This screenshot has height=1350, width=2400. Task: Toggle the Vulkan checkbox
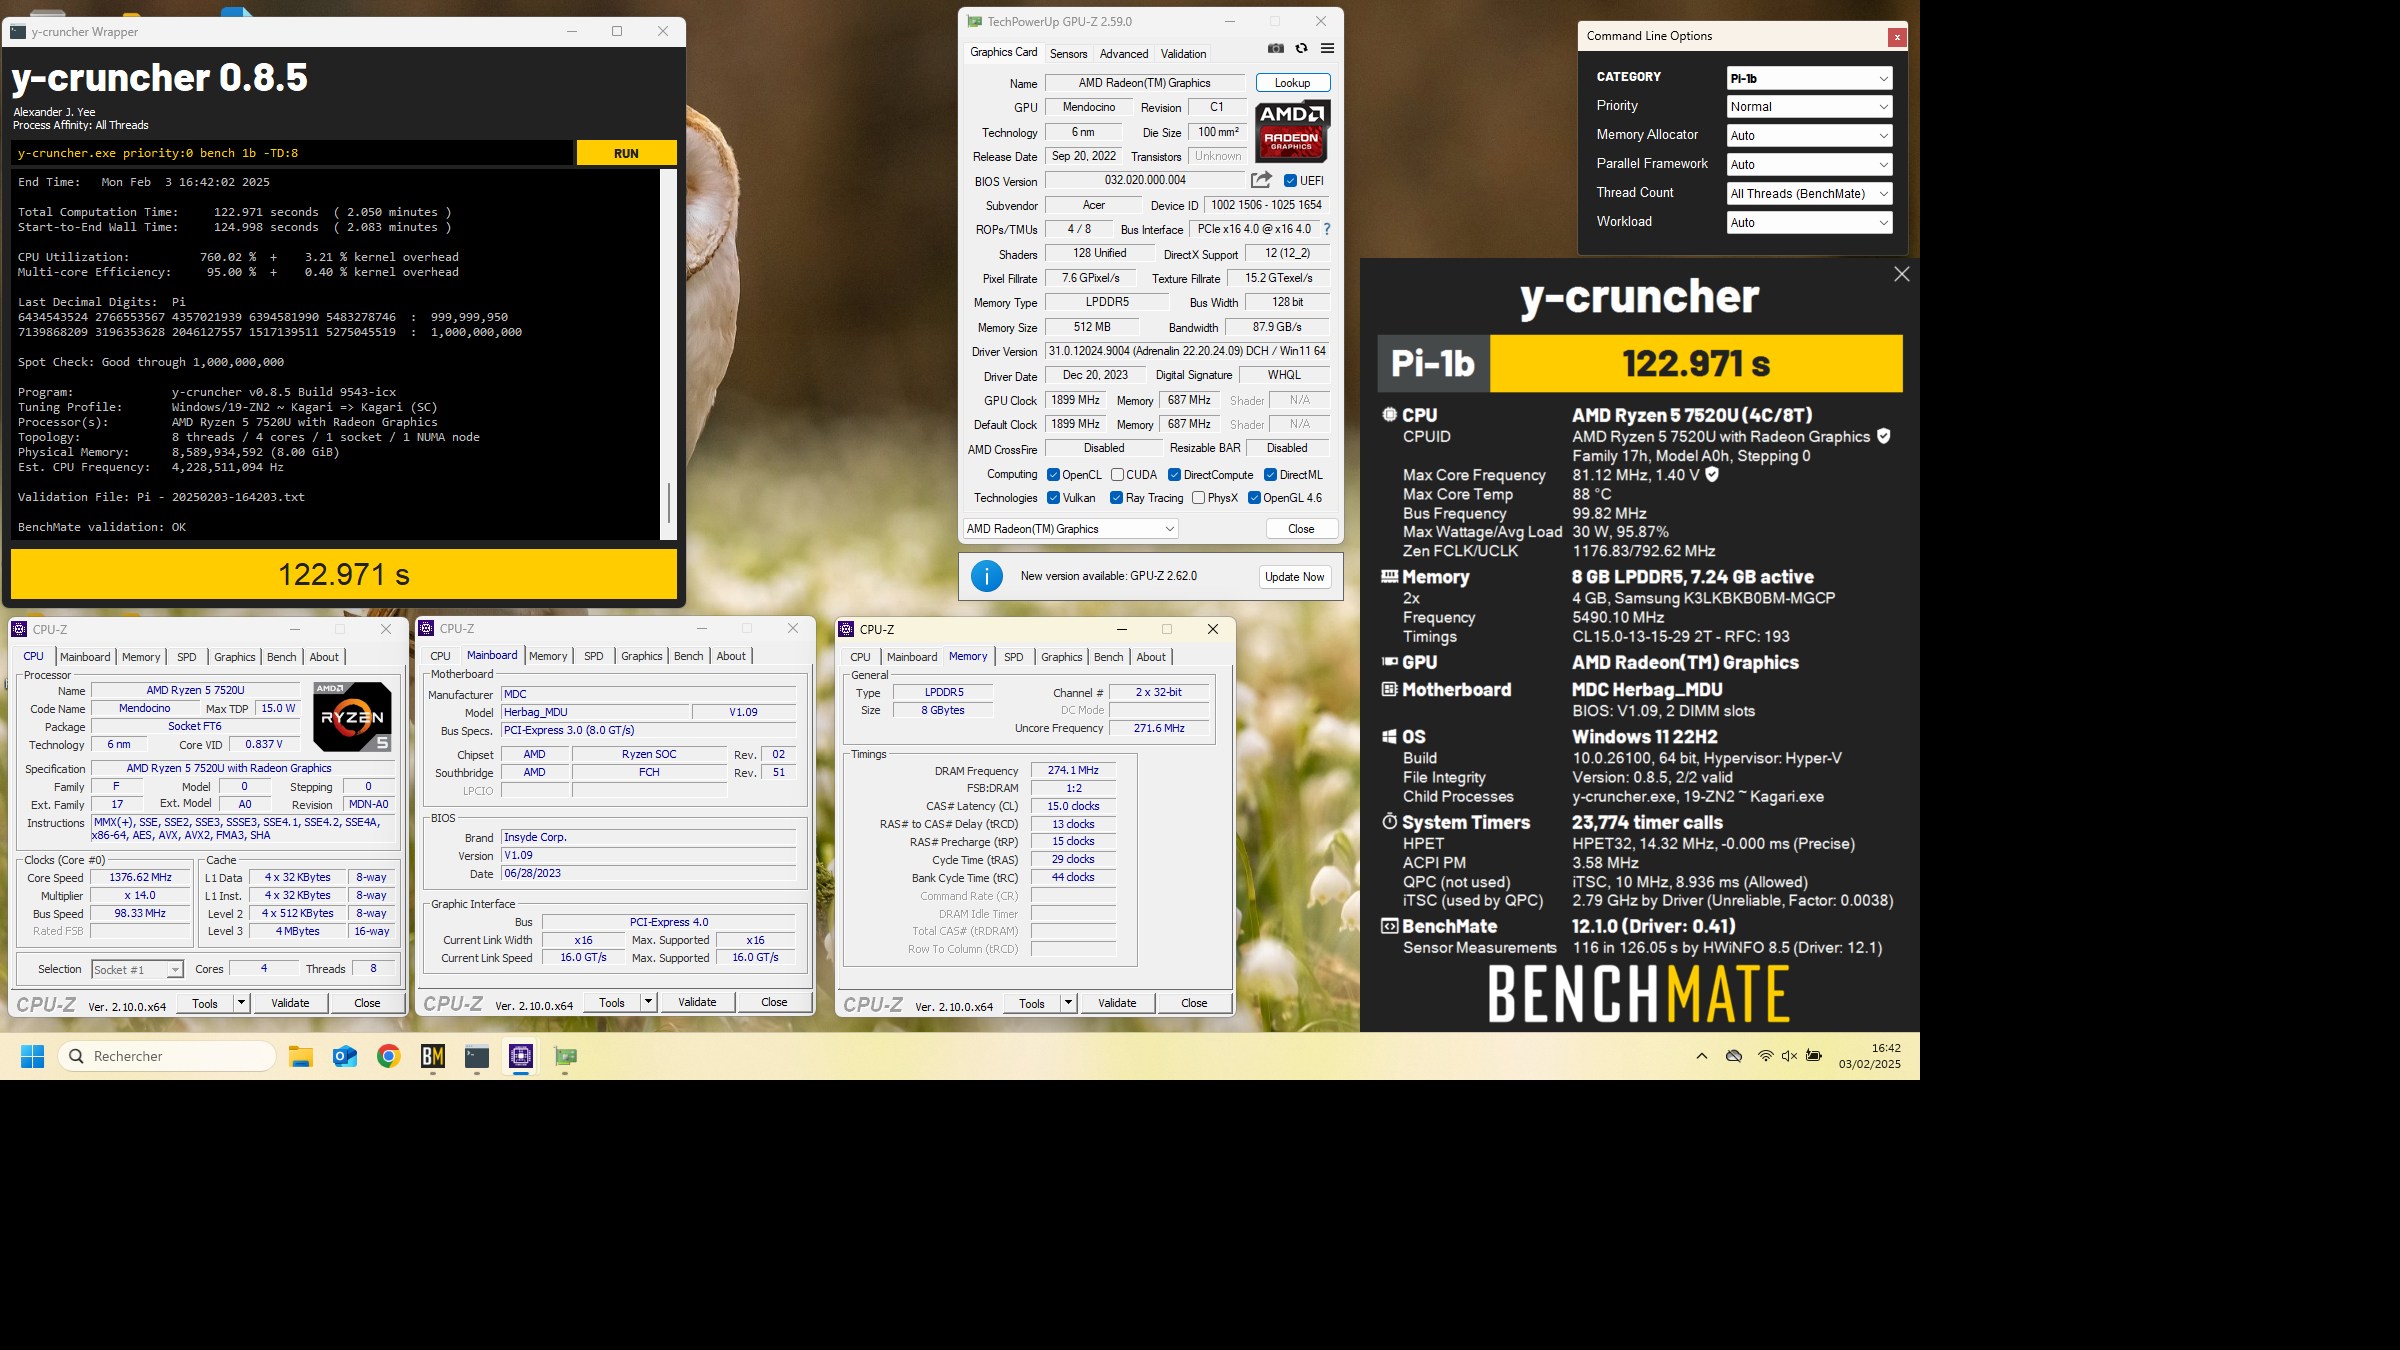tap(1053, 498)
